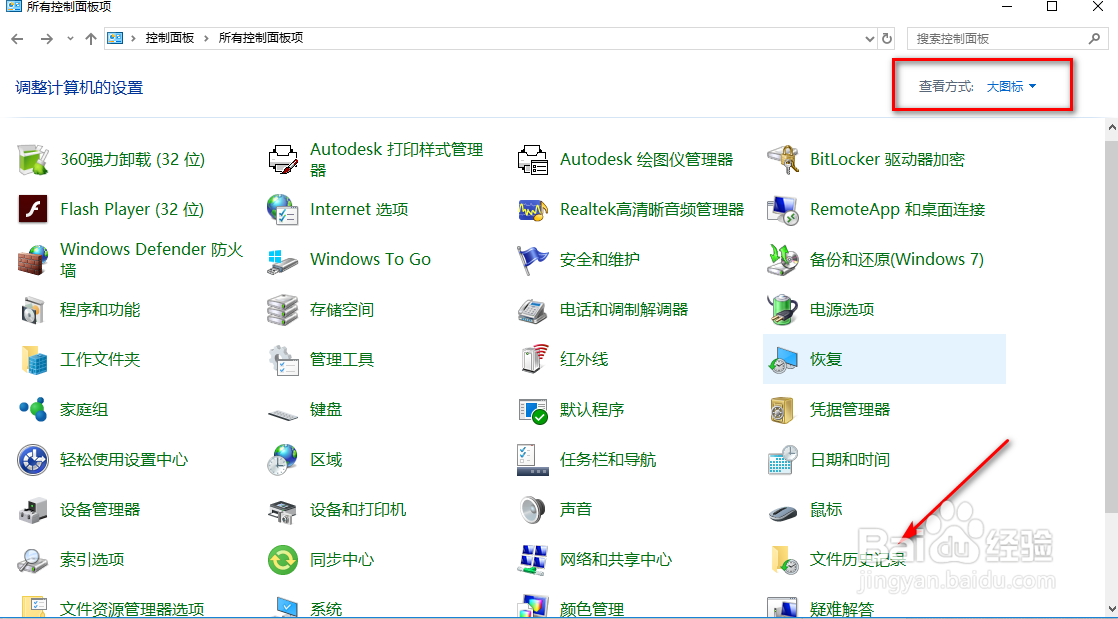The image size is (1118, 619).
Task: Click the Internet 选项 globe icon
Action: 283,209
